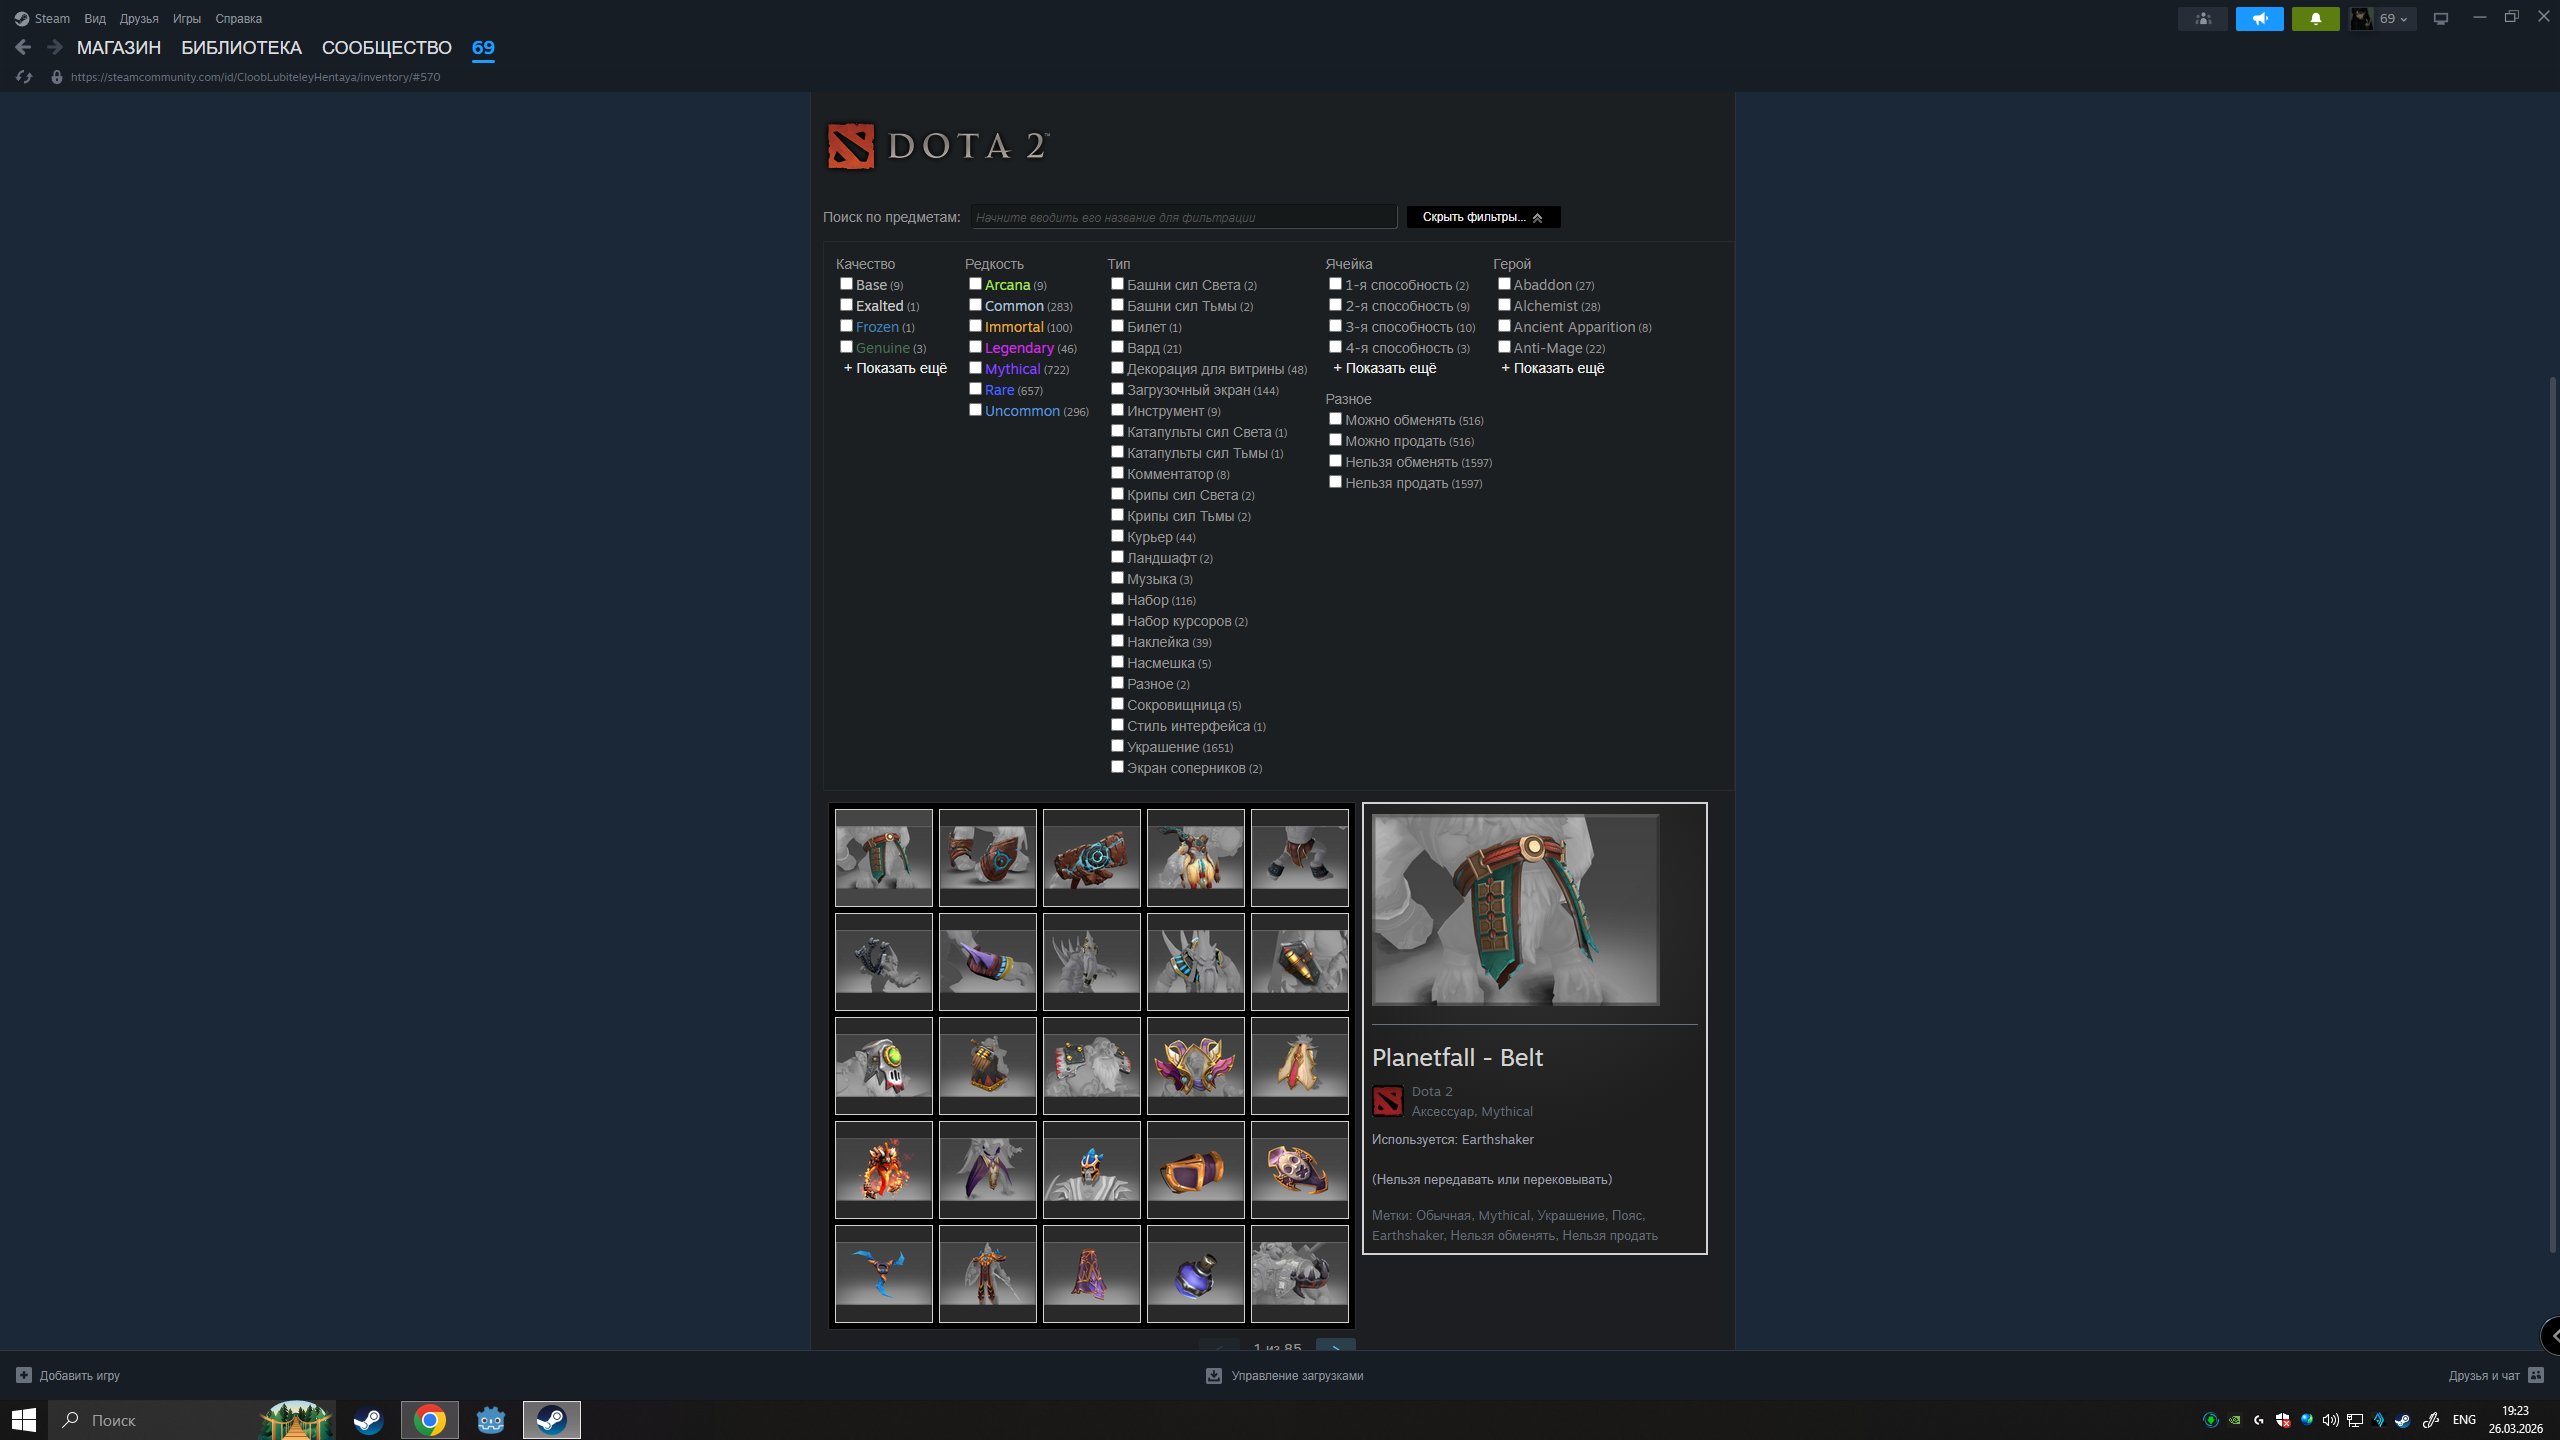Open the account dropdown labeled 69
Image resolution: width=2560 pixels, height=1440 pixels.
[2382, 18]
